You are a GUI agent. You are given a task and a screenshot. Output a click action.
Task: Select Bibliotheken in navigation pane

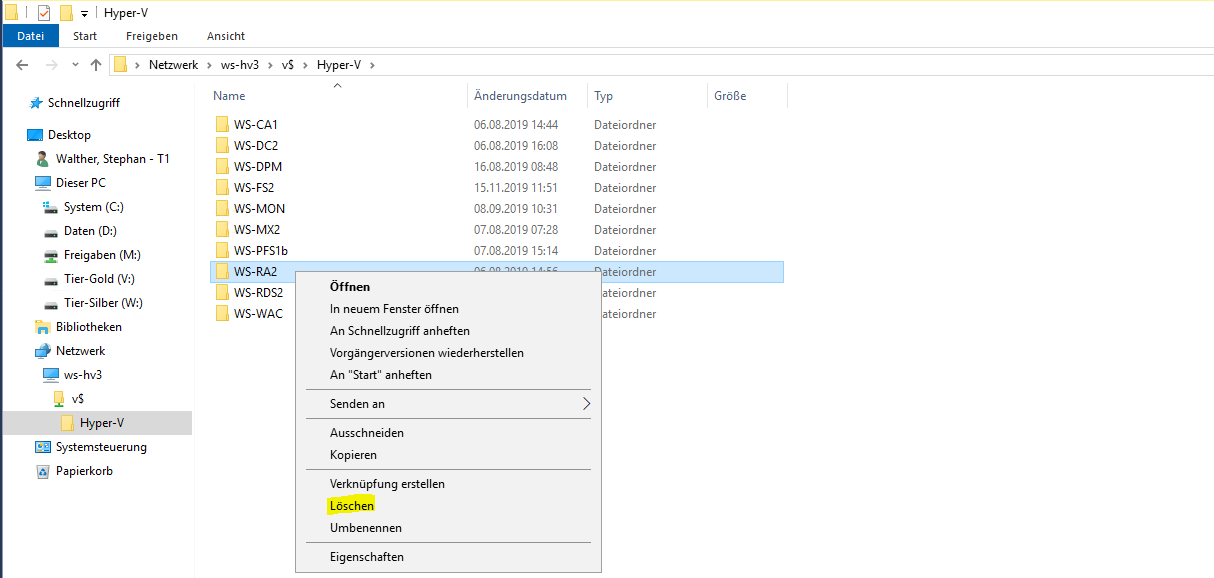[89, 327]
